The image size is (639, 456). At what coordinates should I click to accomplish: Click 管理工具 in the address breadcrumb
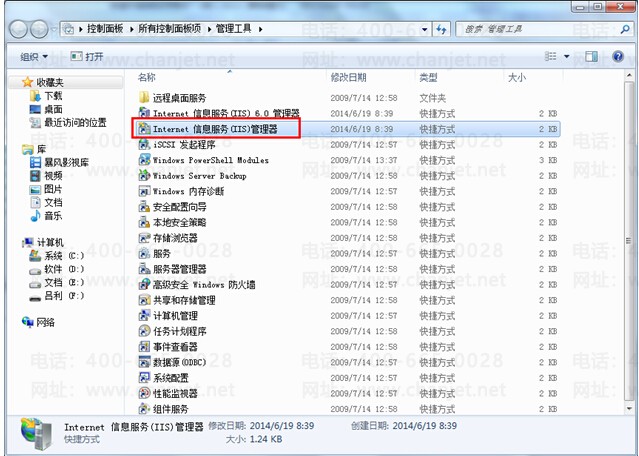tap(234, 29)
